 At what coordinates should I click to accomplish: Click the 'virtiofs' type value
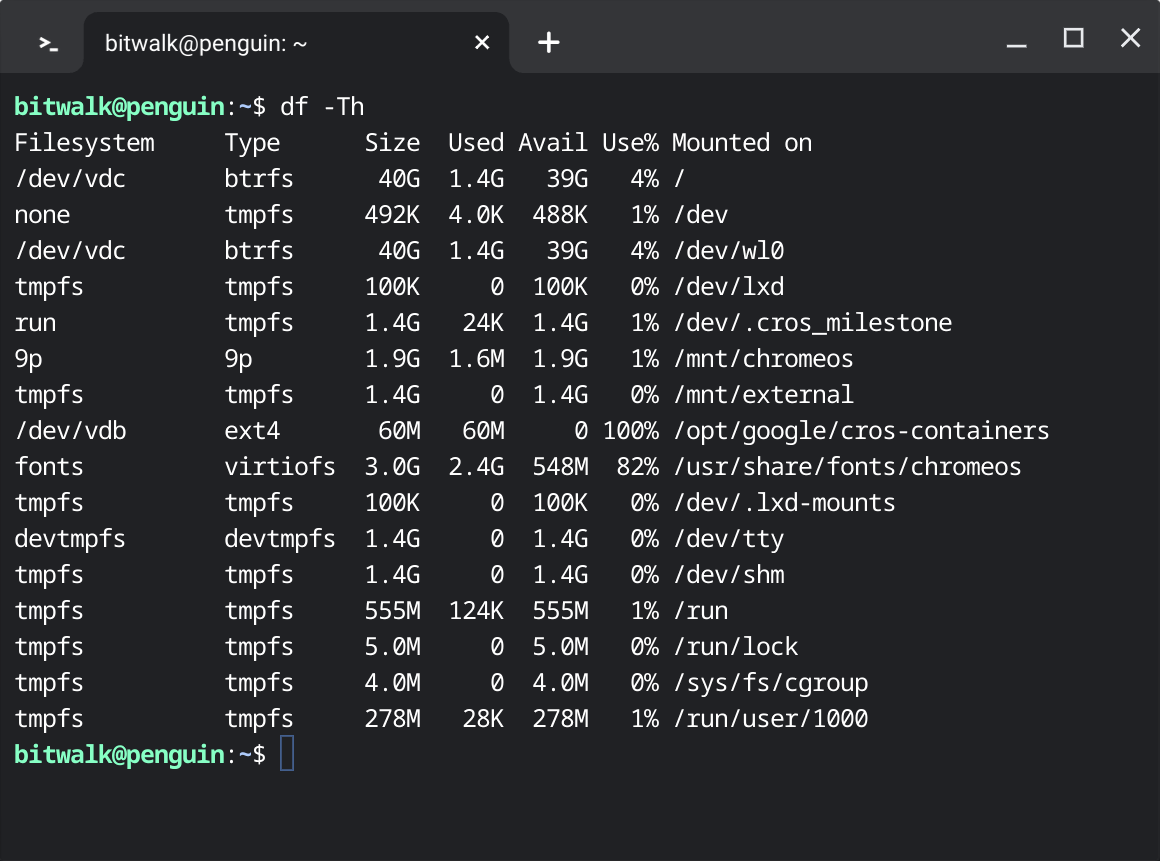280,467
